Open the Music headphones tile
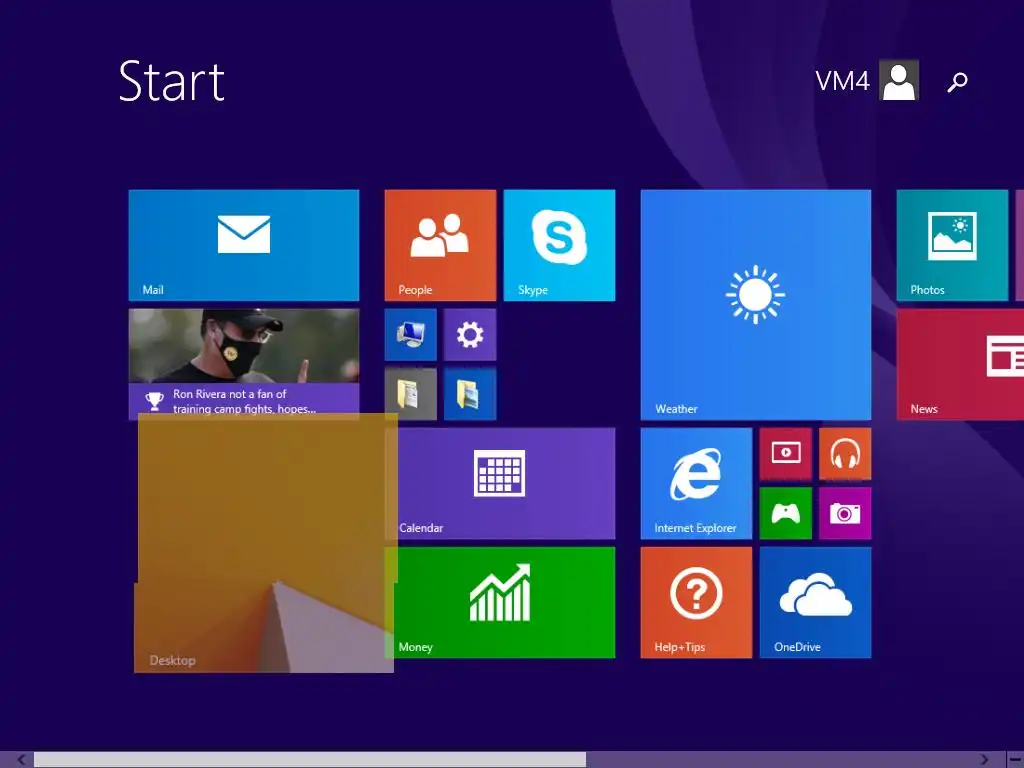Viewport: 1024px width, 768px height. (845, 454)
